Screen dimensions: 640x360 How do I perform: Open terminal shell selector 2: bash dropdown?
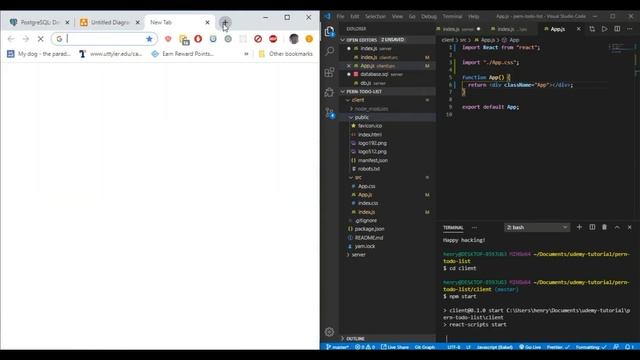(x=537, y=227)
